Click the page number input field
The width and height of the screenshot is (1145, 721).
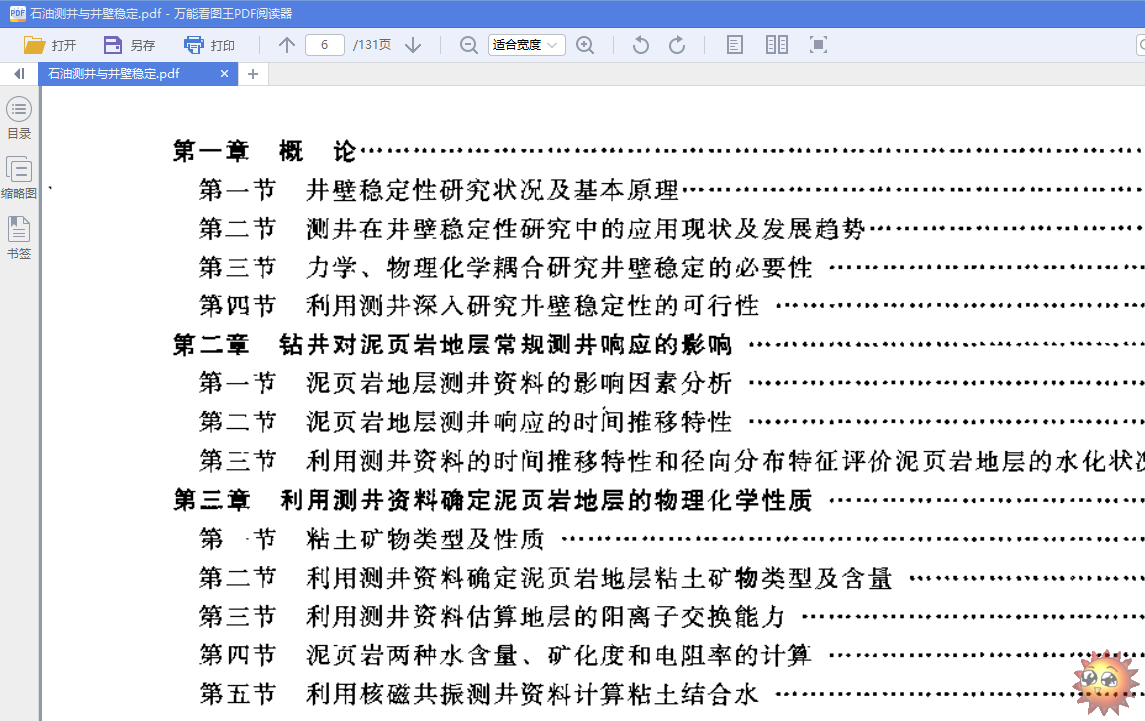(x=325, y=45)
